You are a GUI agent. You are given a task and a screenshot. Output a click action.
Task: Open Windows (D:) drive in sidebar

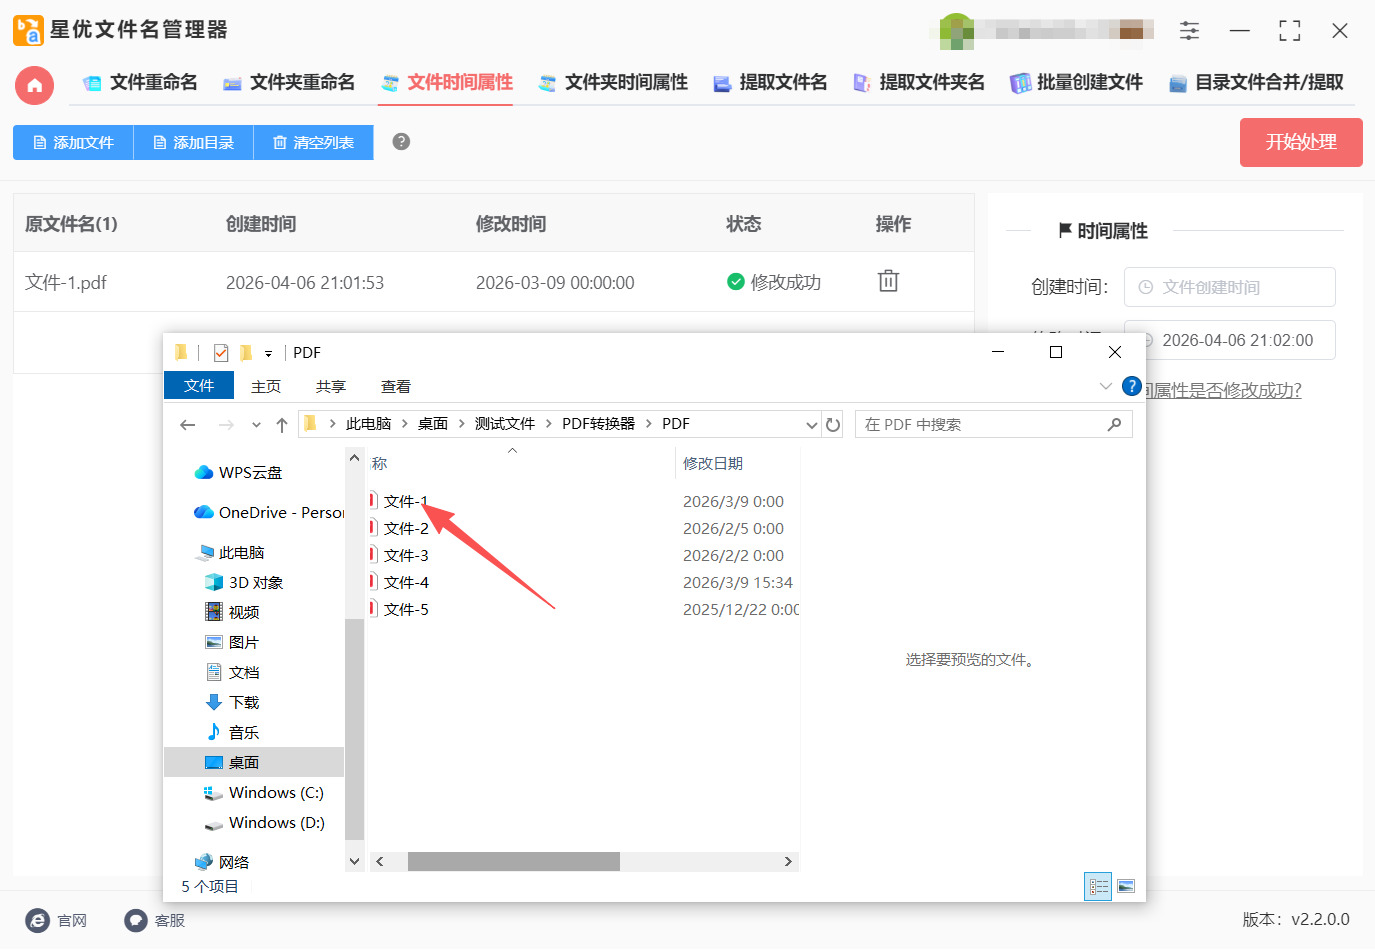[x=264, y=823]
